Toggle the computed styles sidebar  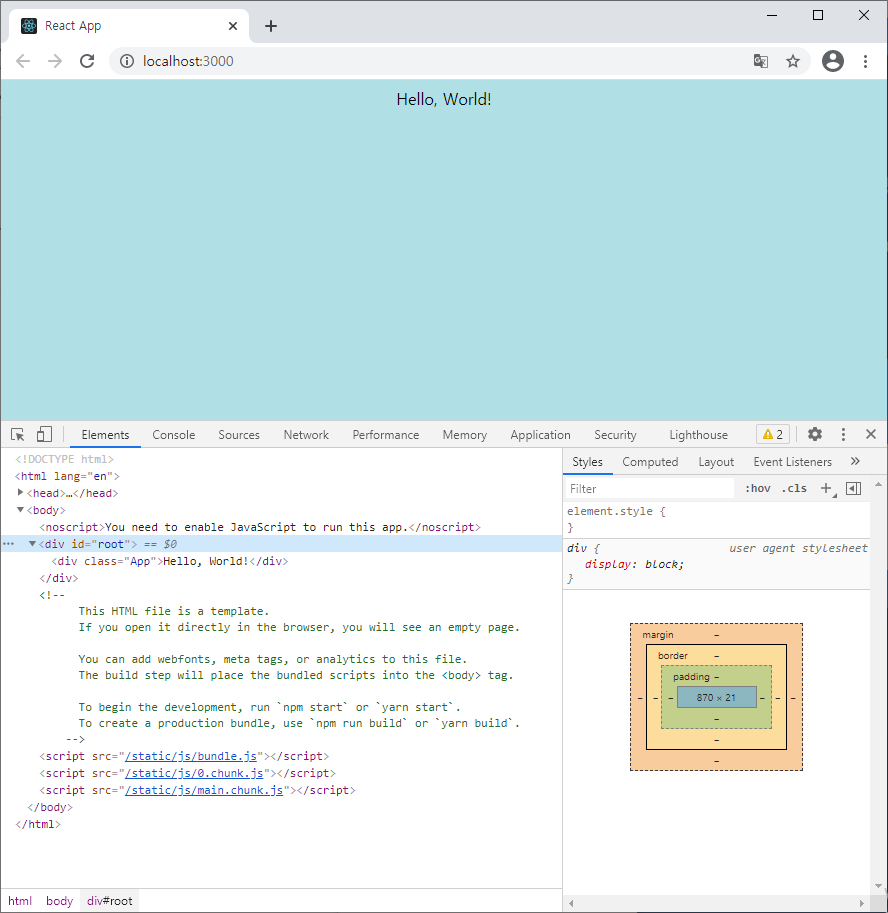pyautogui.click(x=853, y=489)
